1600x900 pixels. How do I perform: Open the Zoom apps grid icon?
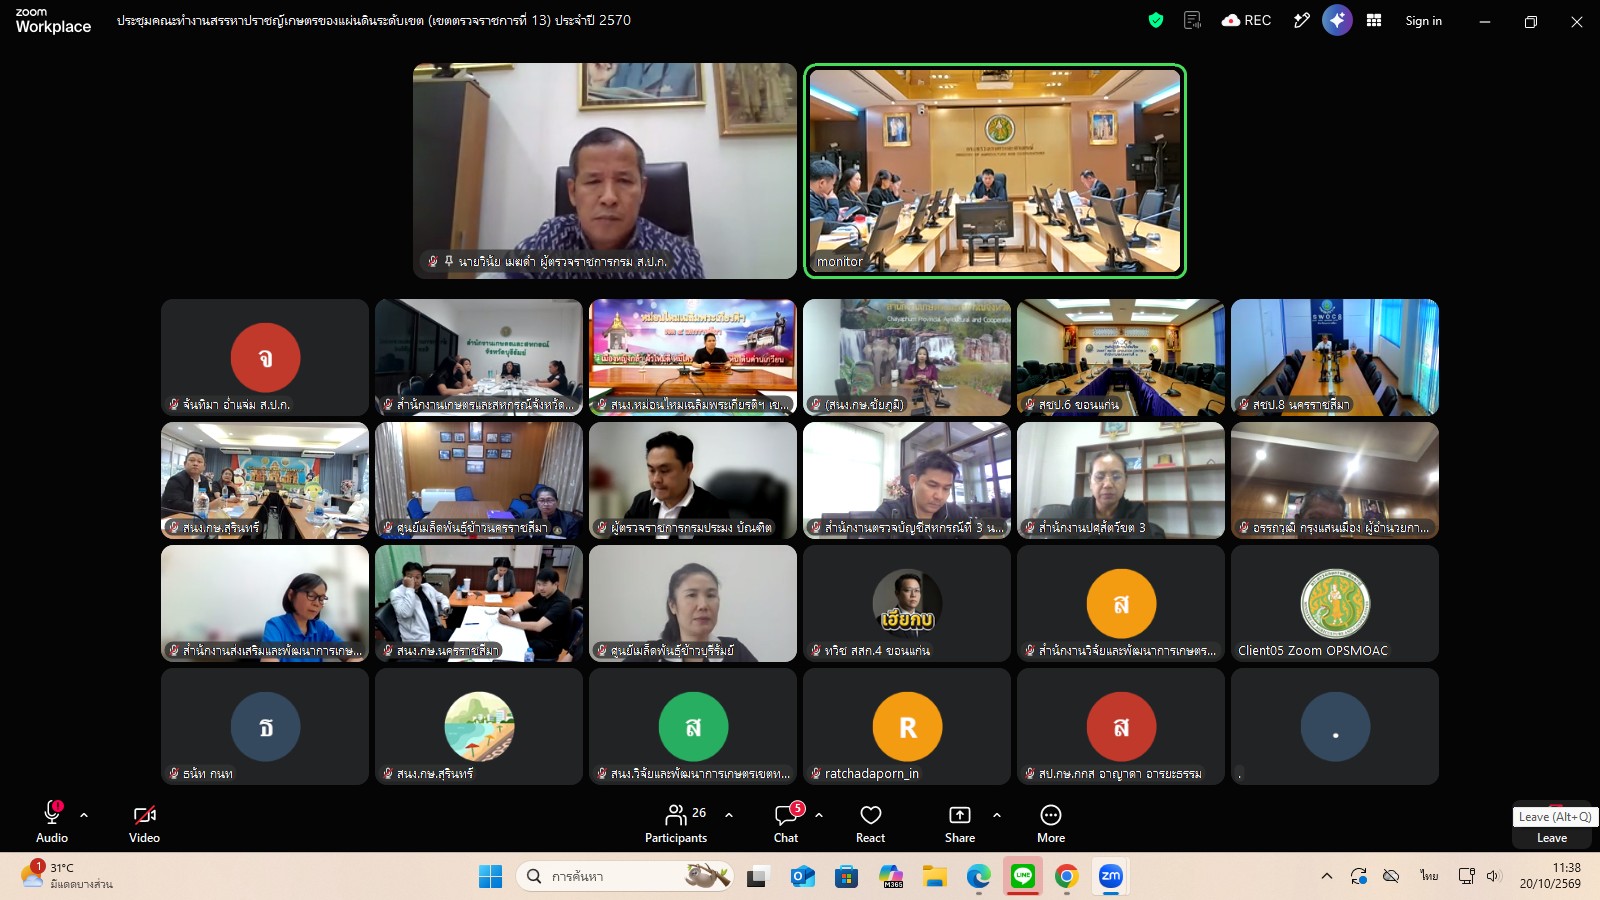pyautogui.click(x=1374, y=20)
